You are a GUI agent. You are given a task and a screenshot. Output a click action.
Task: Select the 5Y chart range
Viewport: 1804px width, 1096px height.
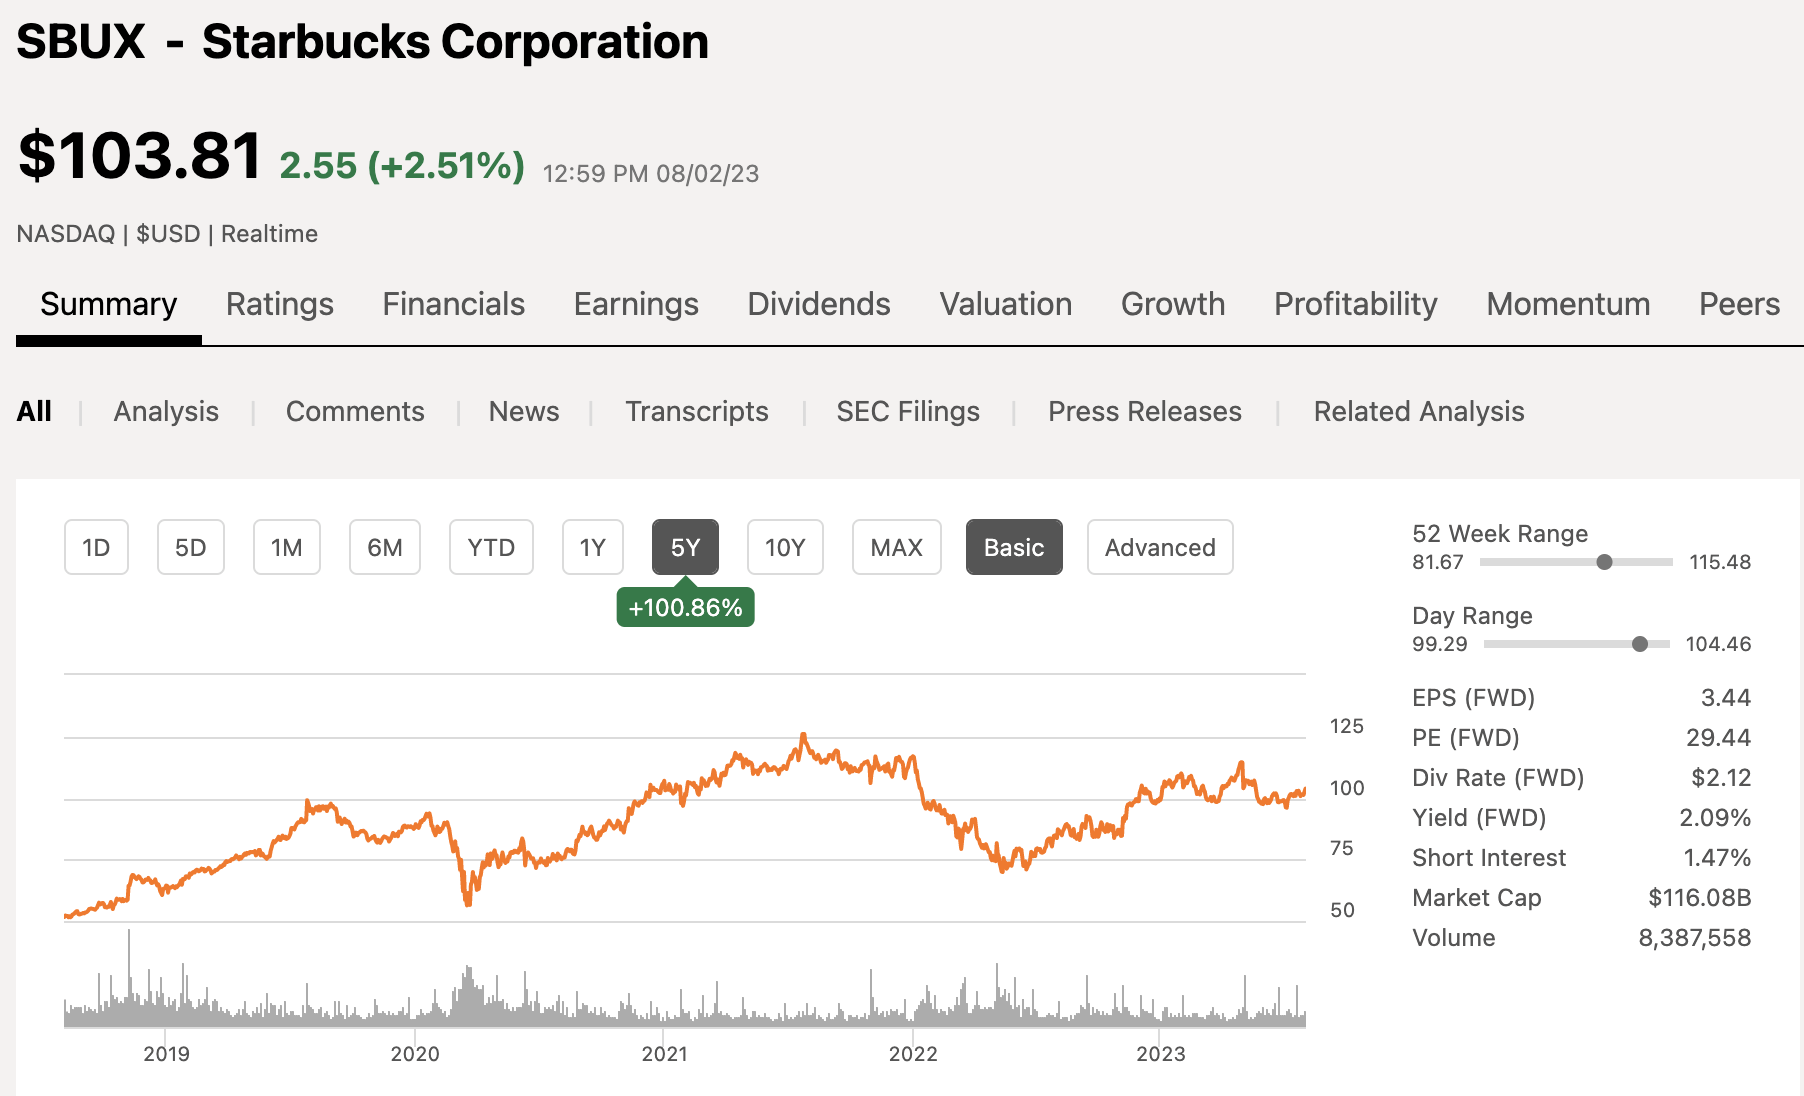(685, 547)
